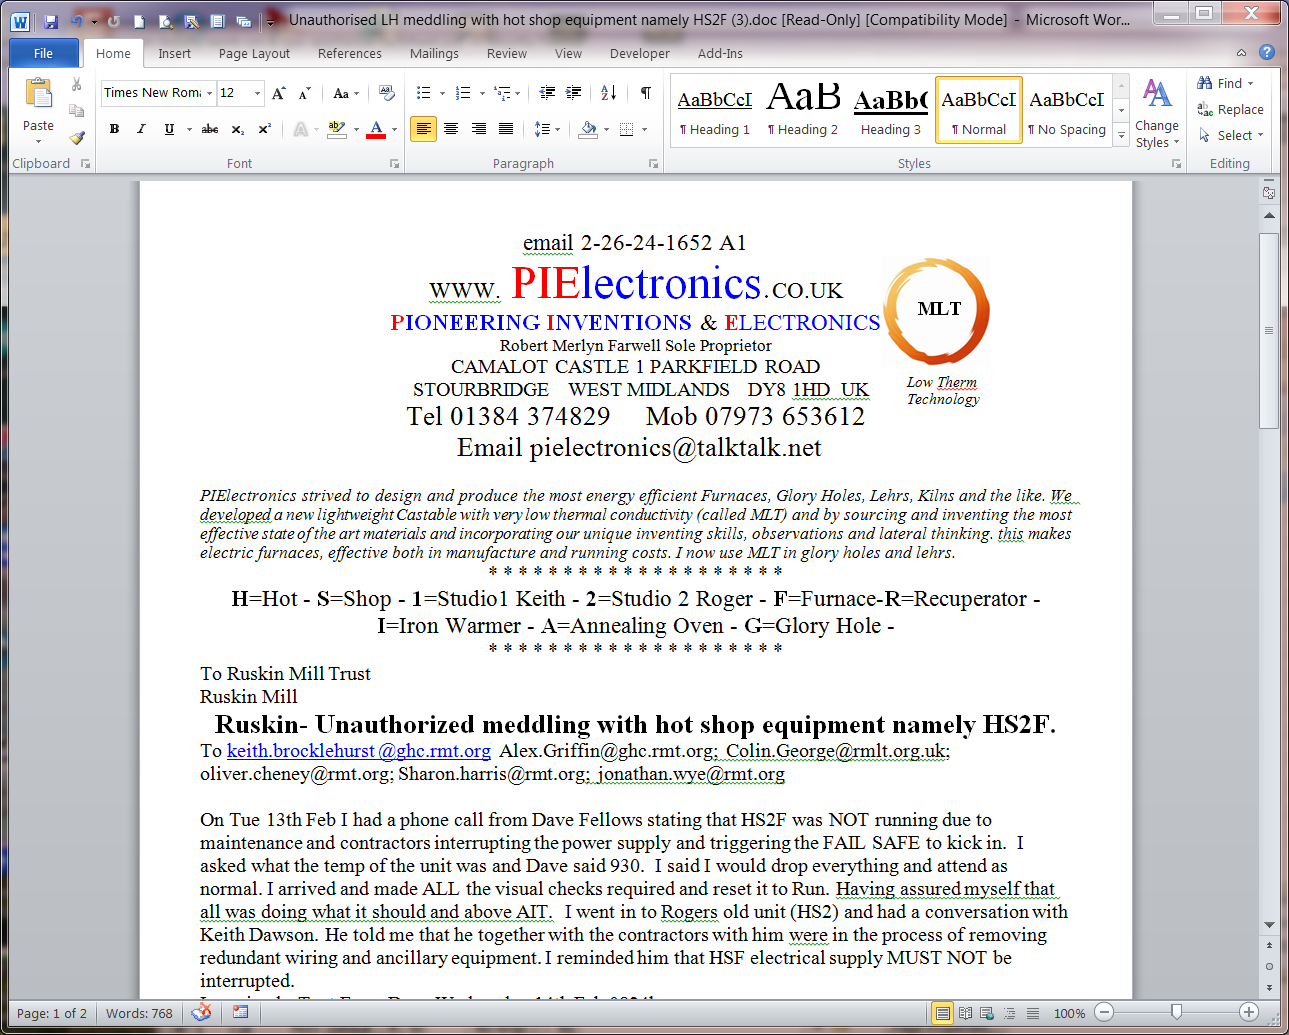The width and height of the screenshot is (1289, 1035).
Task: Open the Line Spacing dropdown
Action: 548,129
